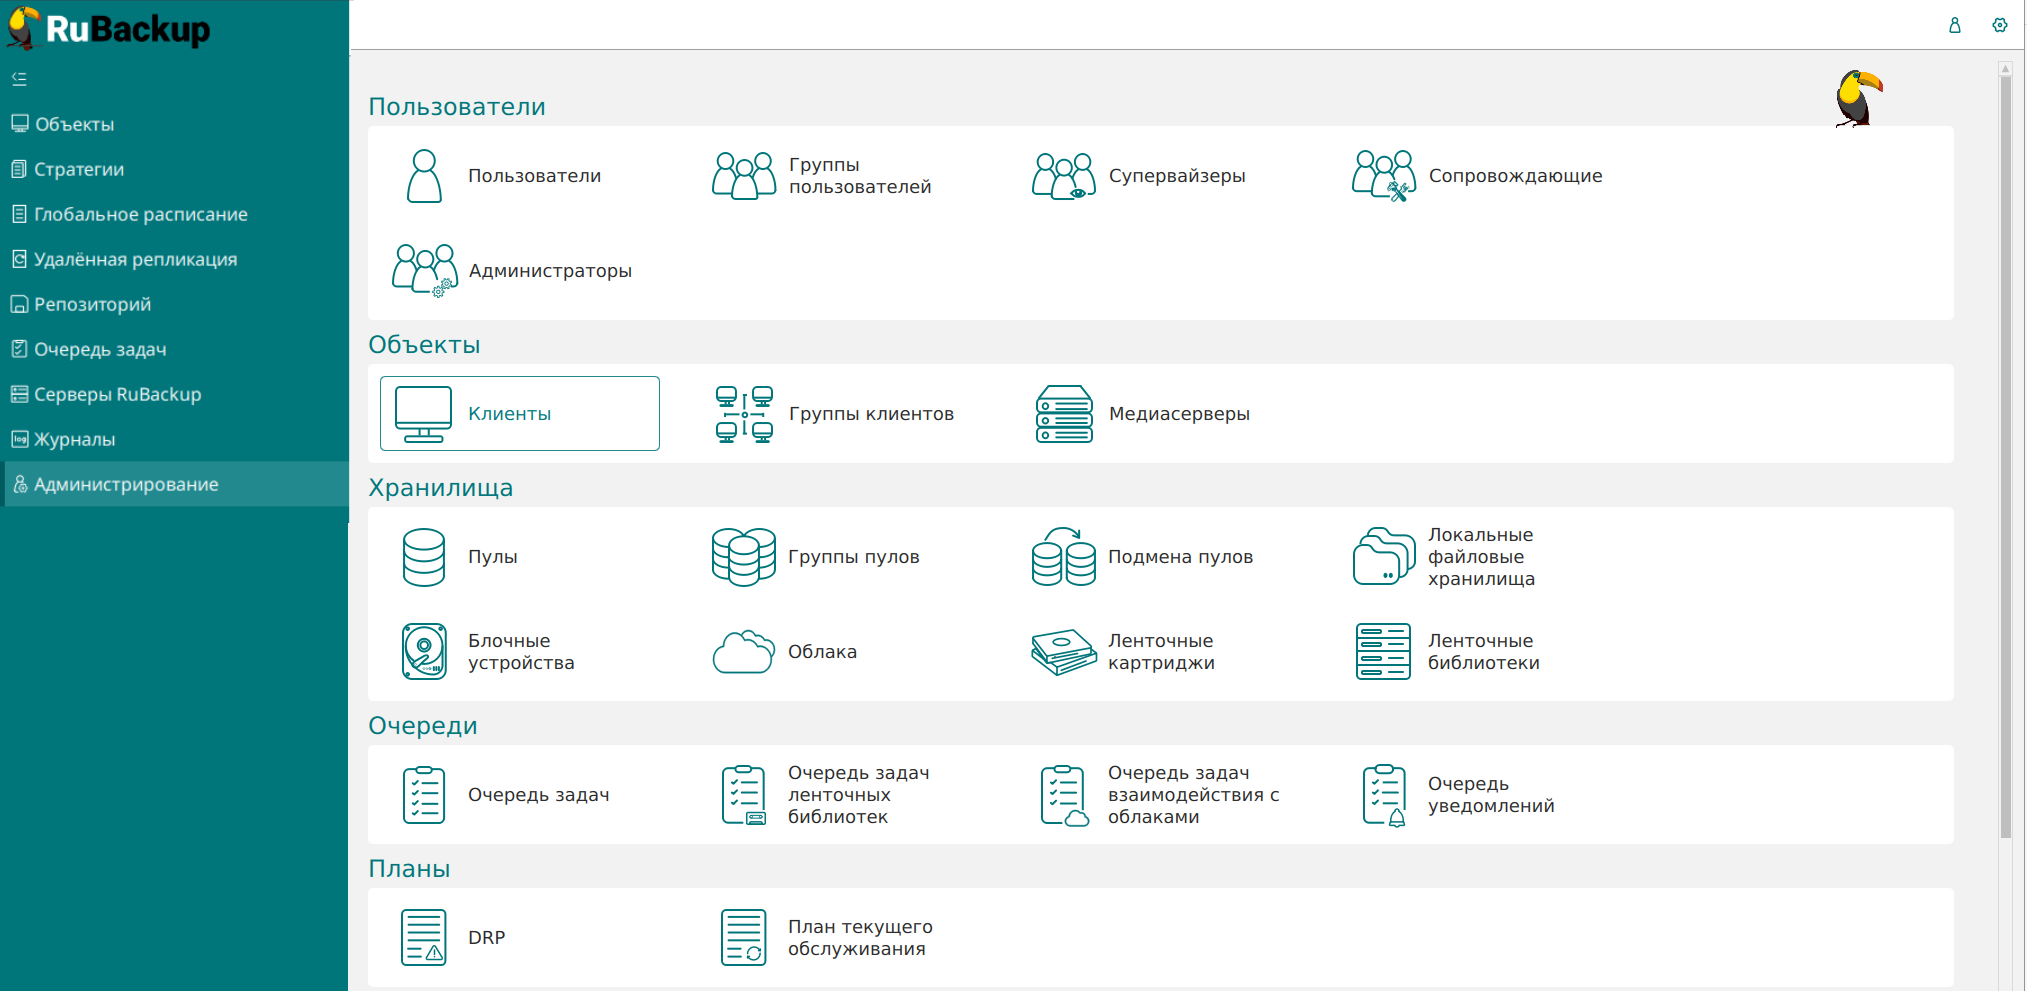
Task: Click the Клиенты tile button
Action: [519, 414]
